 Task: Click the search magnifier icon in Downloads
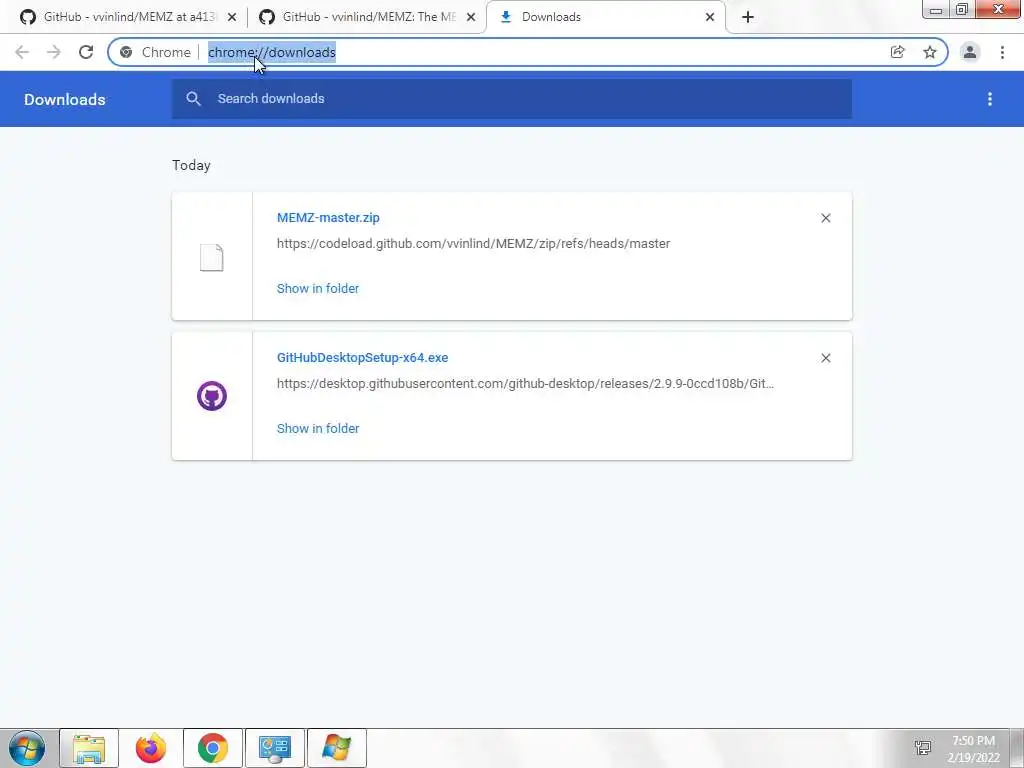click(193, 99)
